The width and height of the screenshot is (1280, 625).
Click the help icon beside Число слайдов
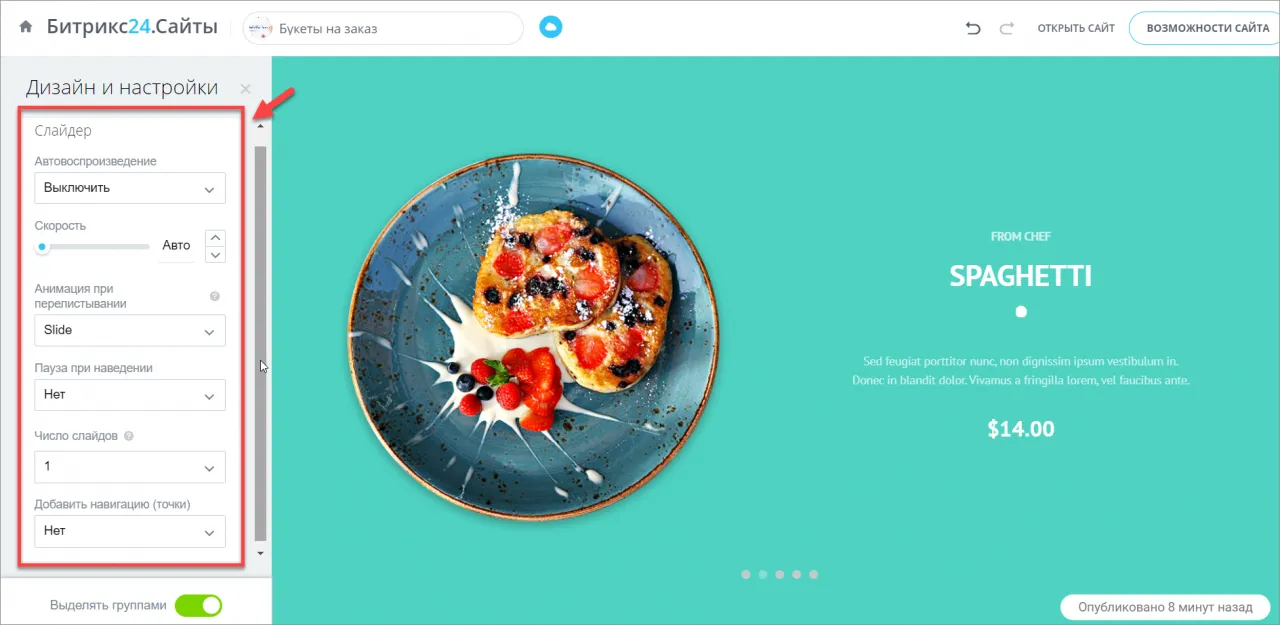(129, 436)
